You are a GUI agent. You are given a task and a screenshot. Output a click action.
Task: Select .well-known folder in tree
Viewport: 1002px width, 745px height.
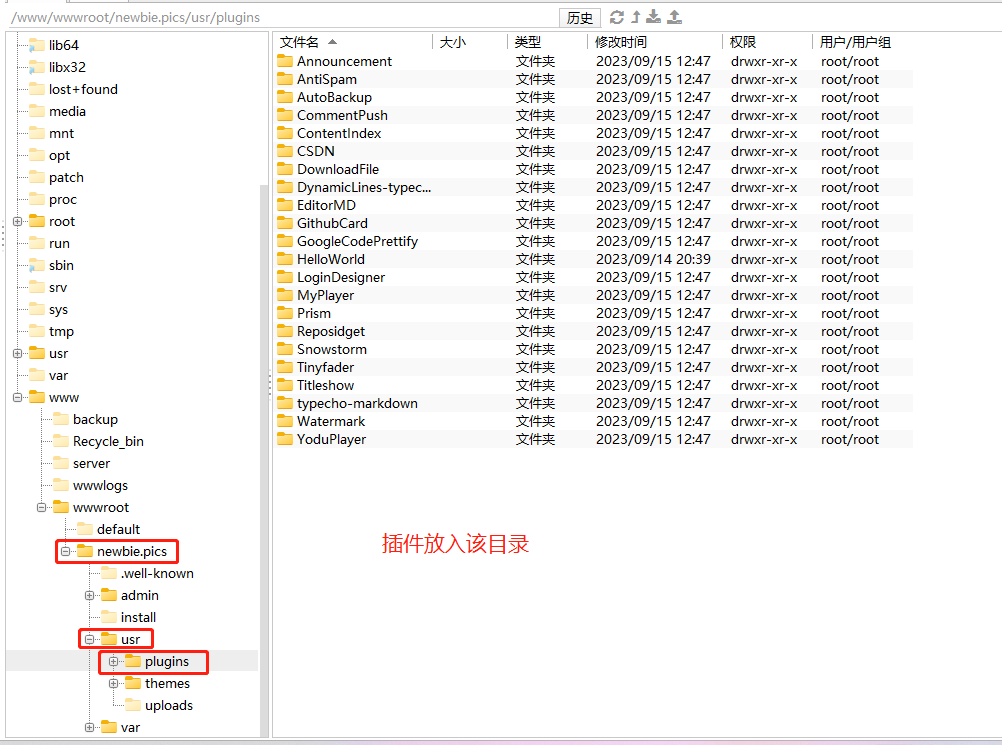click(157, 573)
